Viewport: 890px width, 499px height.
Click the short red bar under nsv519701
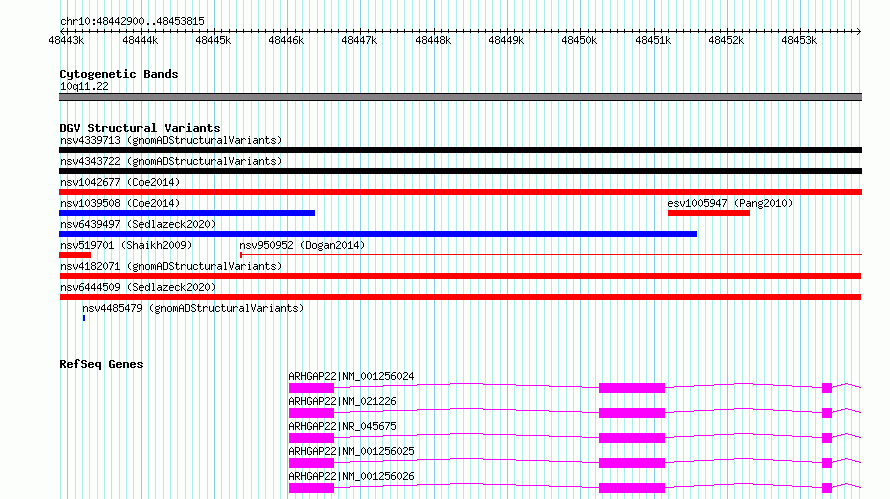point(75,255)
